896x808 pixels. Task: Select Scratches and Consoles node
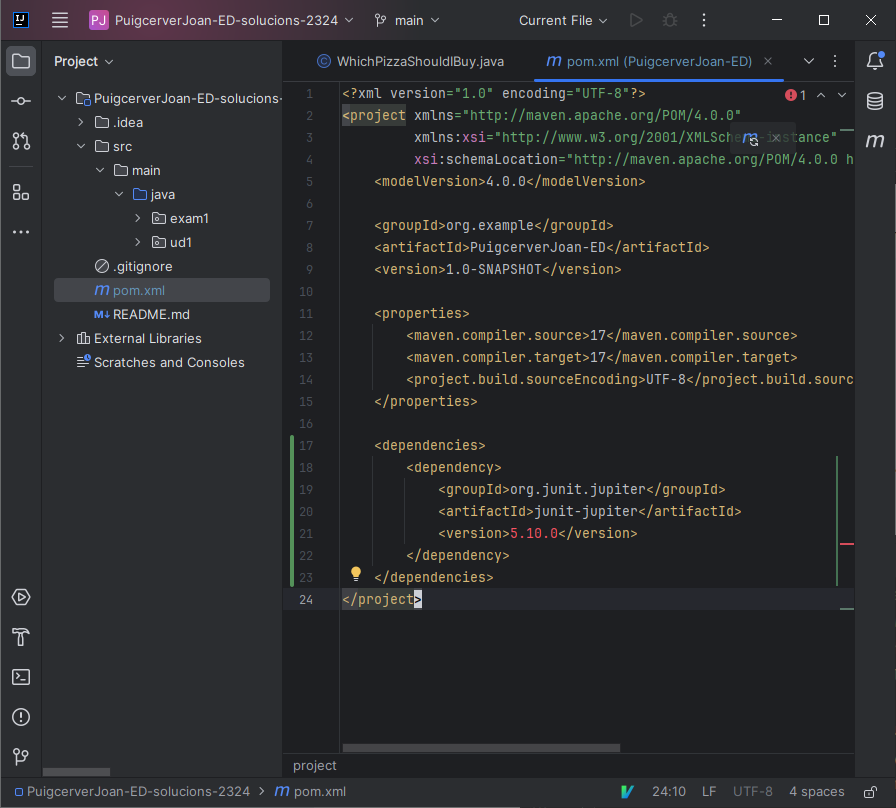pyautogui.click(x=162, y=362)
